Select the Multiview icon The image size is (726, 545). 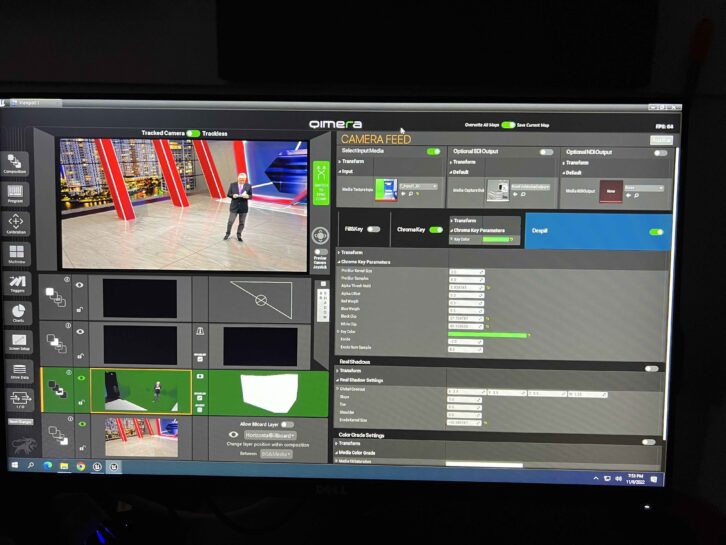(x=18, y=253)
